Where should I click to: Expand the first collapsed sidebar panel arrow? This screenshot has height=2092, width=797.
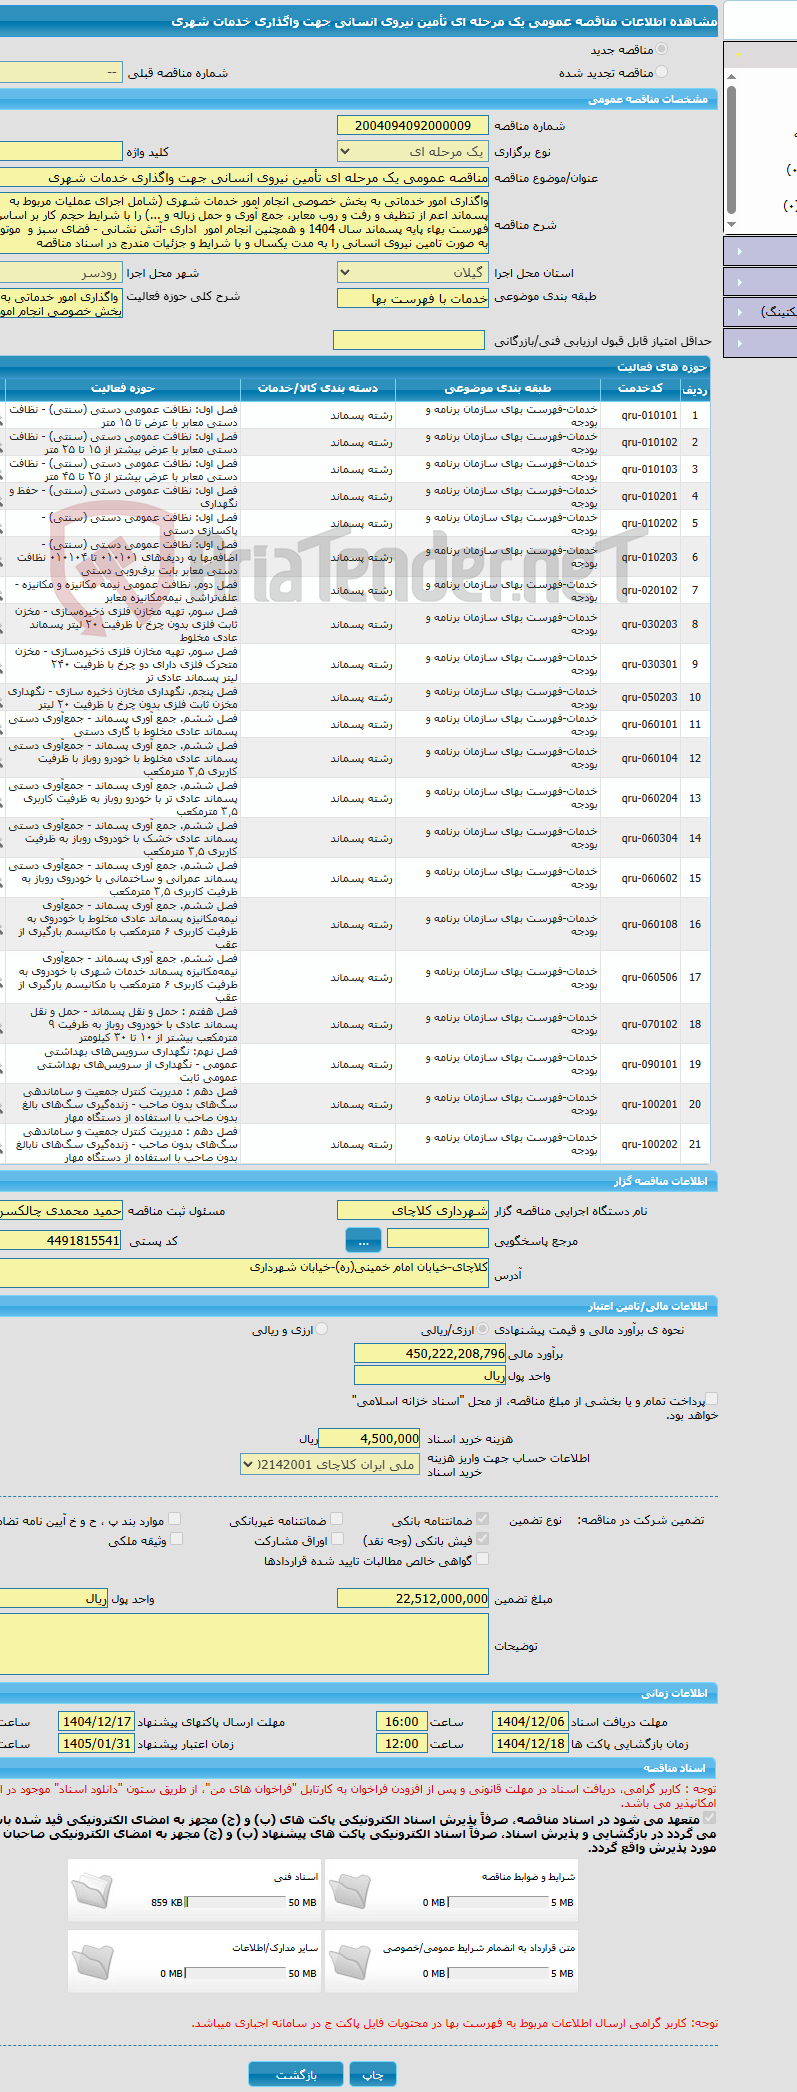739,252
